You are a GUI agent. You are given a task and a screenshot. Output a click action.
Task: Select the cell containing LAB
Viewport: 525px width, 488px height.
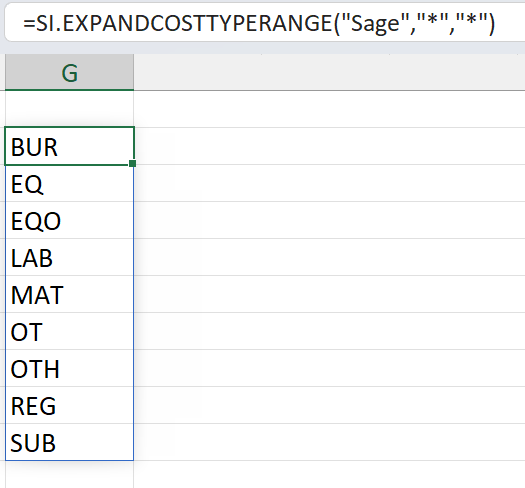pos(70,257)
